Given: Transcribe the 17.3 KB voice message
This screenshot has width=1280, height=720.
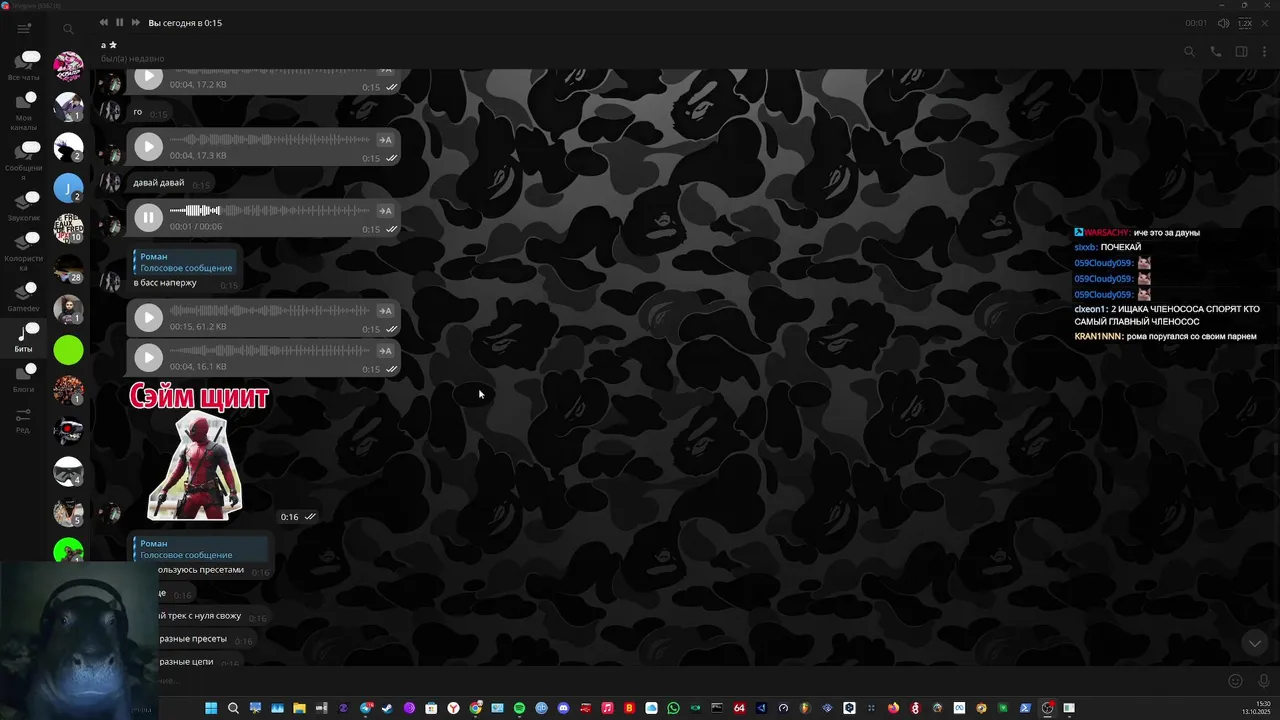Looking at the screenshot, I should (385, 140).
